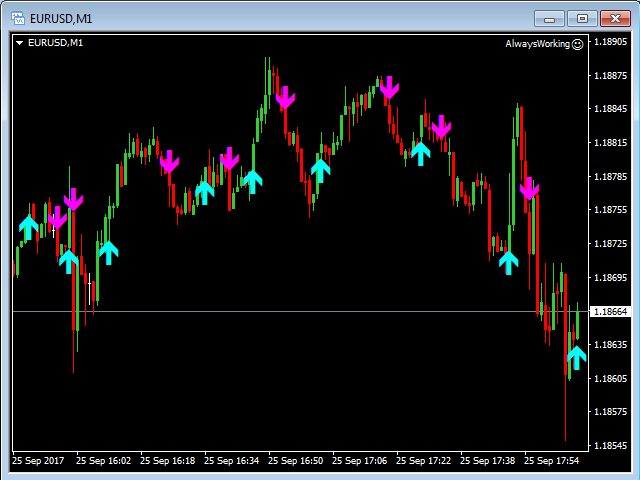Close the EURUSD,M1 chart window
The width and height of the screenshot is (640, 480).
pyautogui.click(x=616, y=18)
